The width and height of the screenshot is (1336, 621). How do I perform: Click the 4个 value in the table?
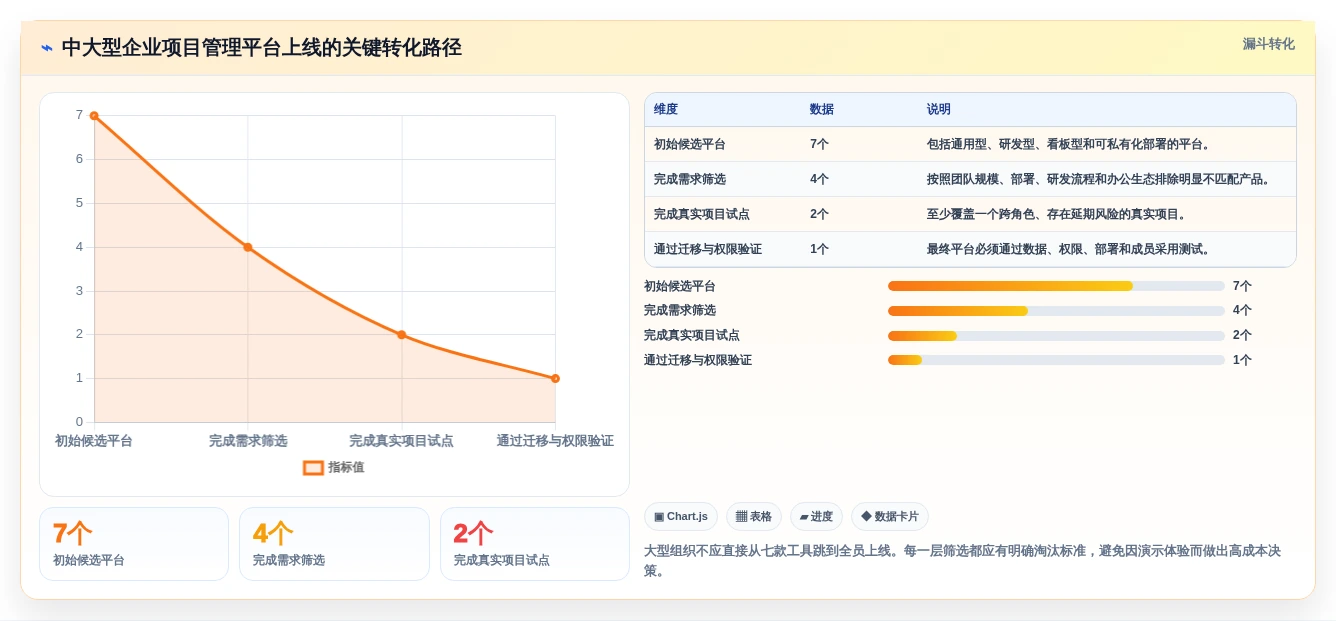[819, 179]
